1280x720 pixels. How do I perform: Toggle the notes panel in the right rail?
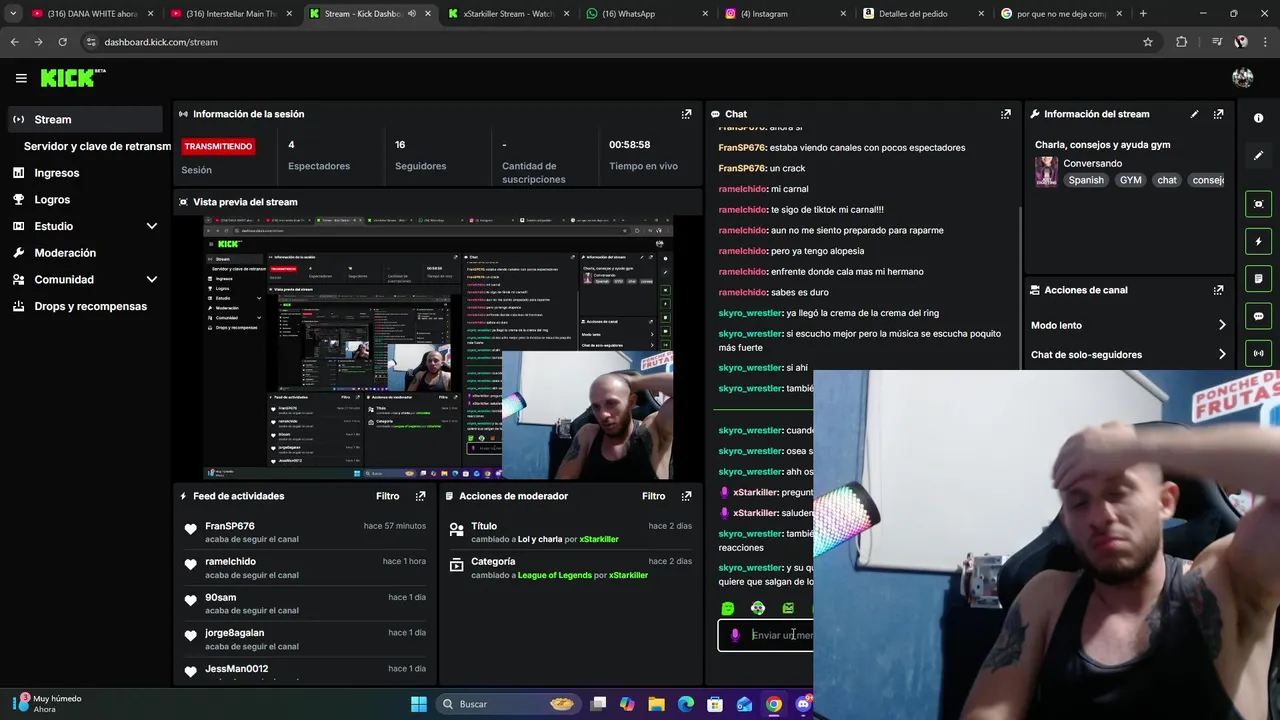point(1258,278)
